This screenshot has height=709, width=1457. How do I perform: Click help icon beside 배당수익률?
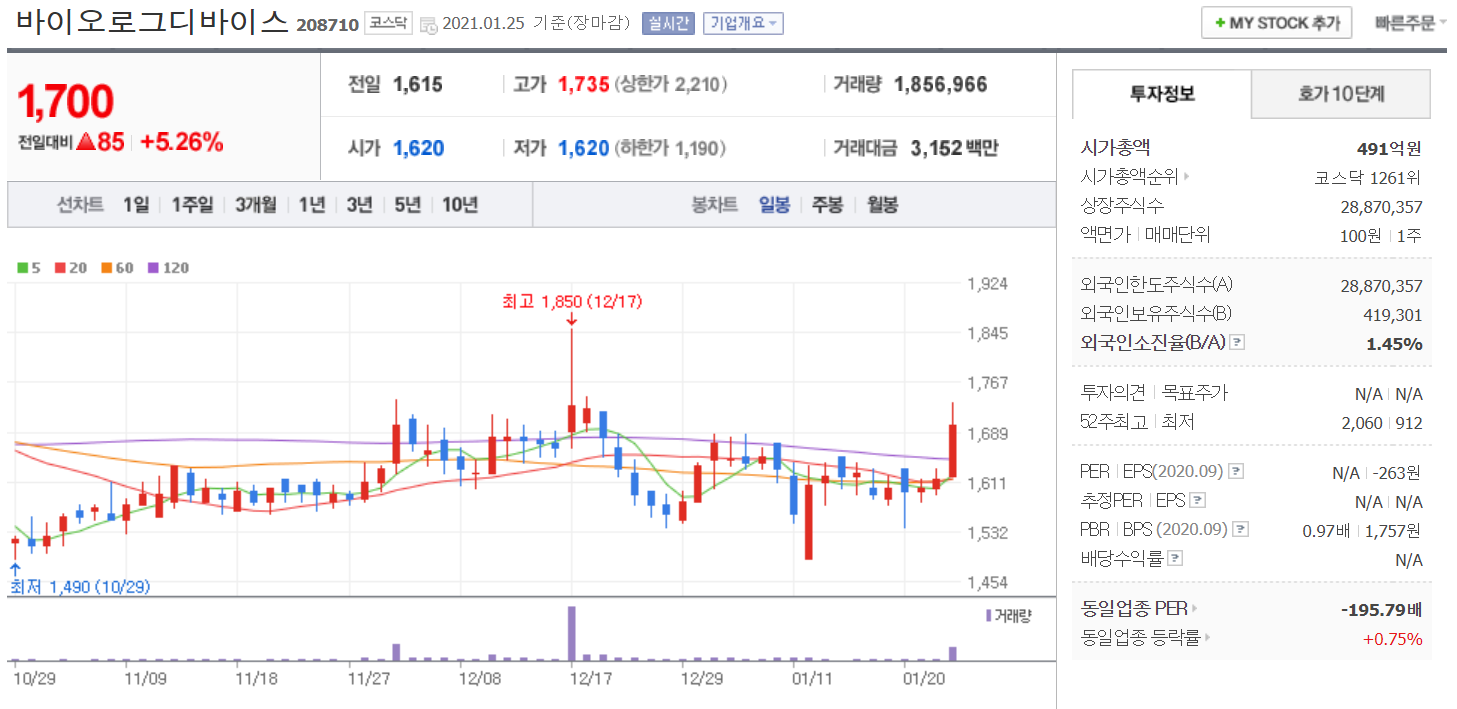click(1176, 559)
